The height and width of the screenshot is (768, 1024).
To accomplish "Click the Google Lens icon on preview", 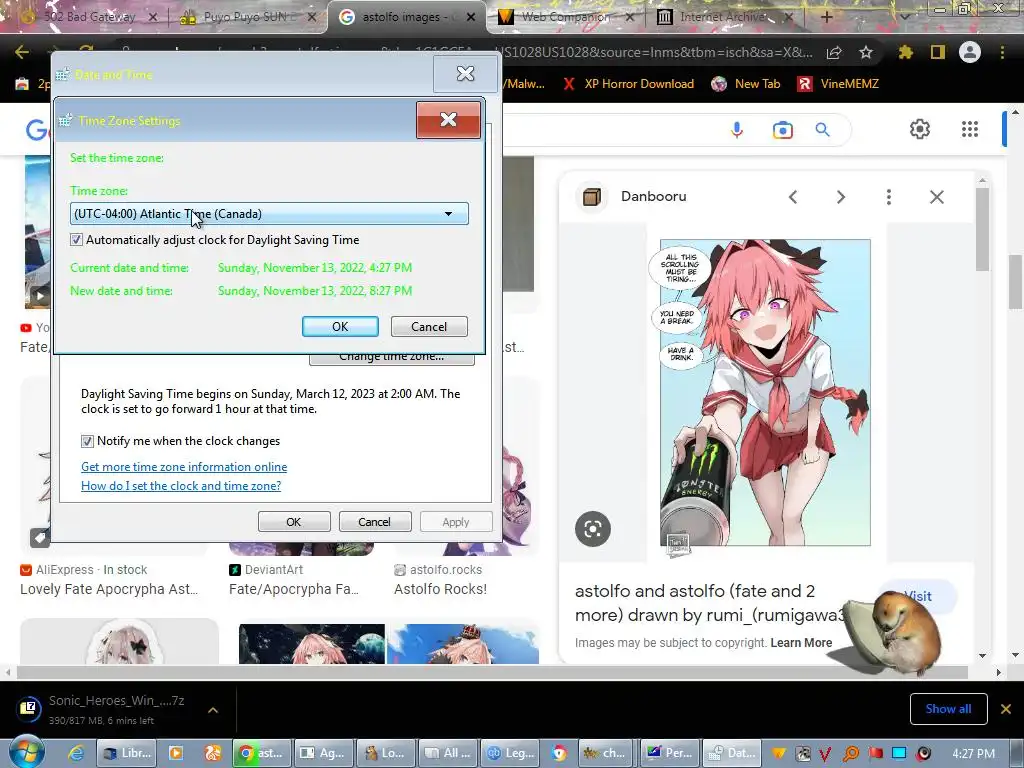I will (x=593, y=529).
